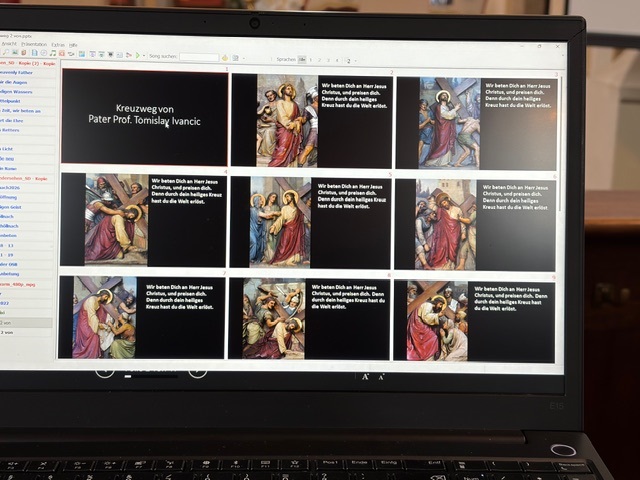Open the Extras menu
Image resolution: width=640 pixels, height=480 pixels.
(58, 45)
